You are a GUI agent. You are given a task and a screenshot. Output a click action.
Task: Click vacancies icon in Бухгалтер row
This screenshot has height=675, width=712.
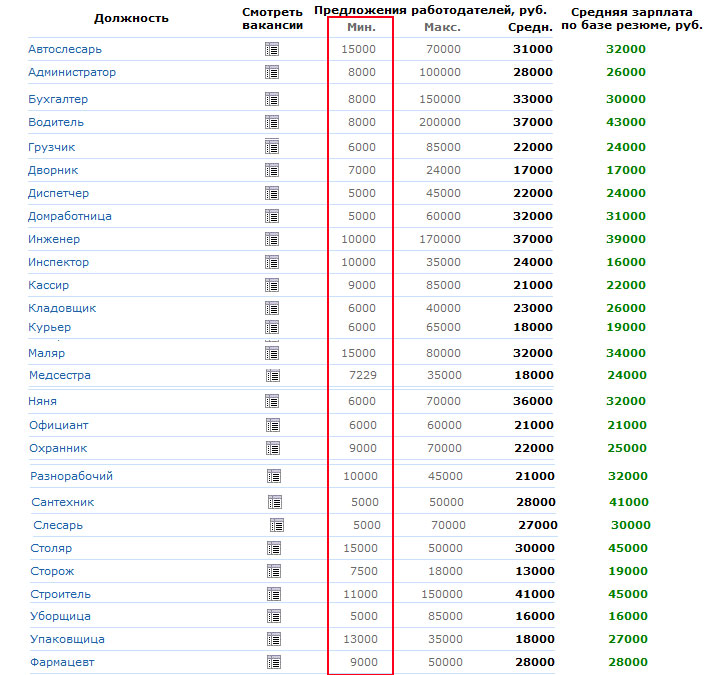coord(271,99)
